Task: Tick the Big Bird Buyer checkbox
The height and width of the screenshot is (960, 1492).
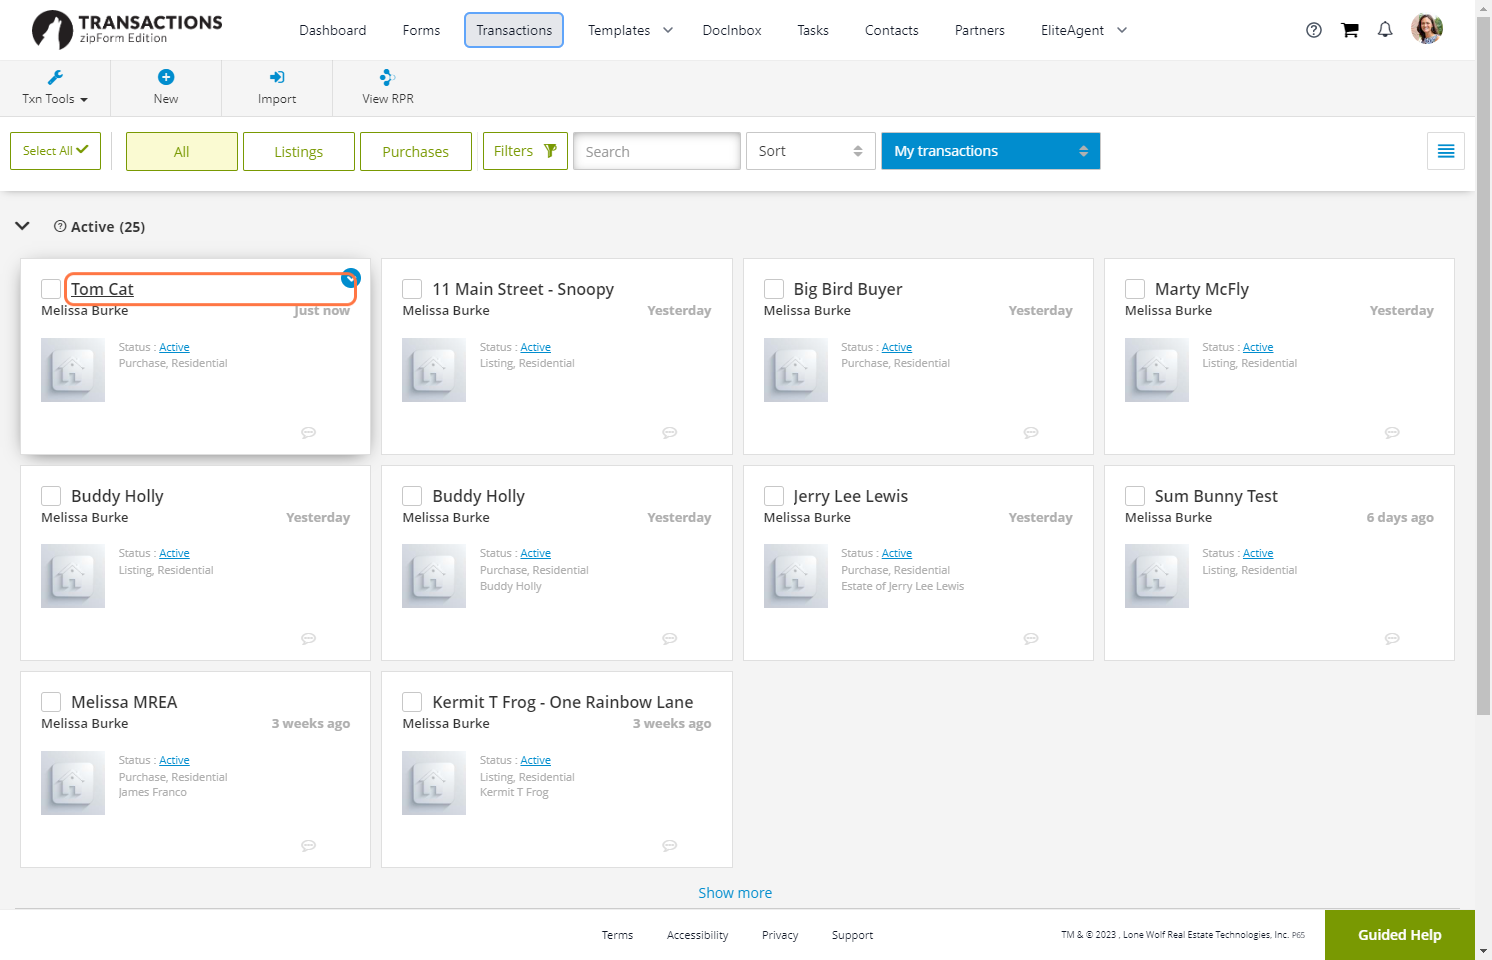Action: pyautogui.click(x=774, y=289)
